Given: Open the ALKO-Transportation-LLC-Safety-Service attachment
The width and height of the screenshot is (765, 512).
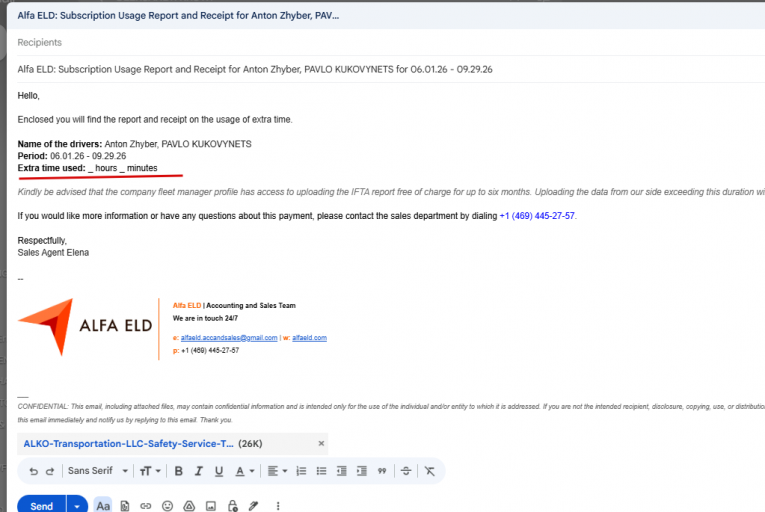Looking at the screenshot, I should 128,443.
